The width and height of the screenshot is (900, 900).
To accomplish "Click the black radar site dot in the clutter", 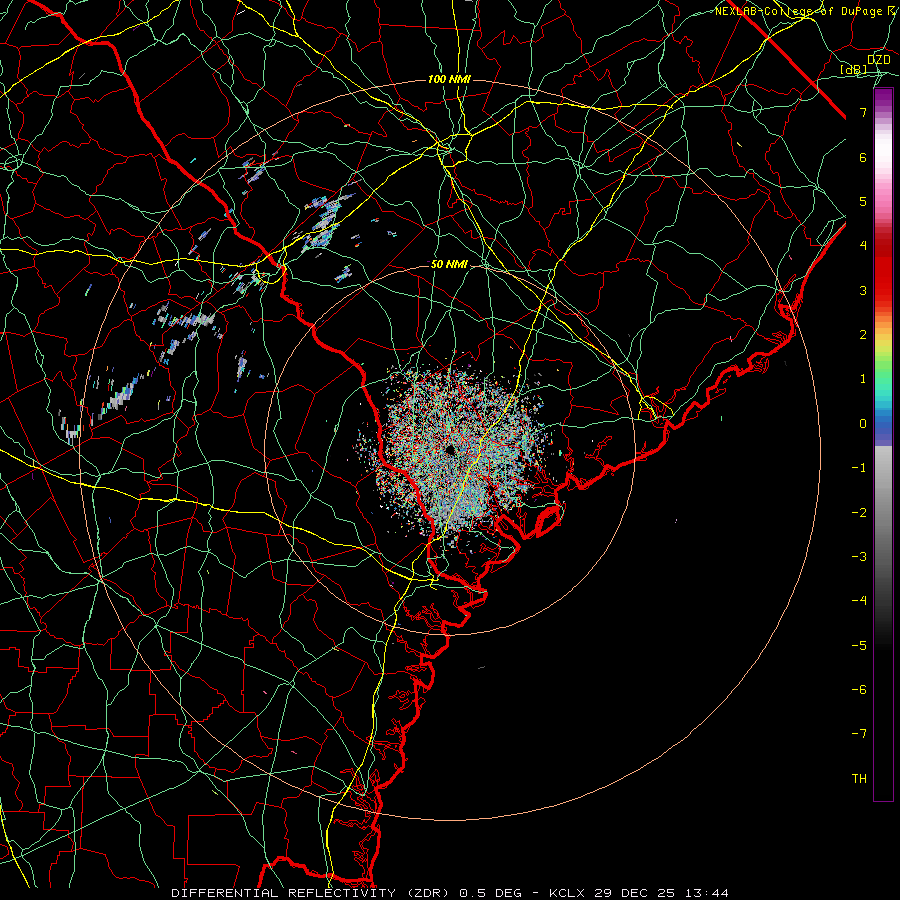I will pyautogui.click(x=449, y=449).
